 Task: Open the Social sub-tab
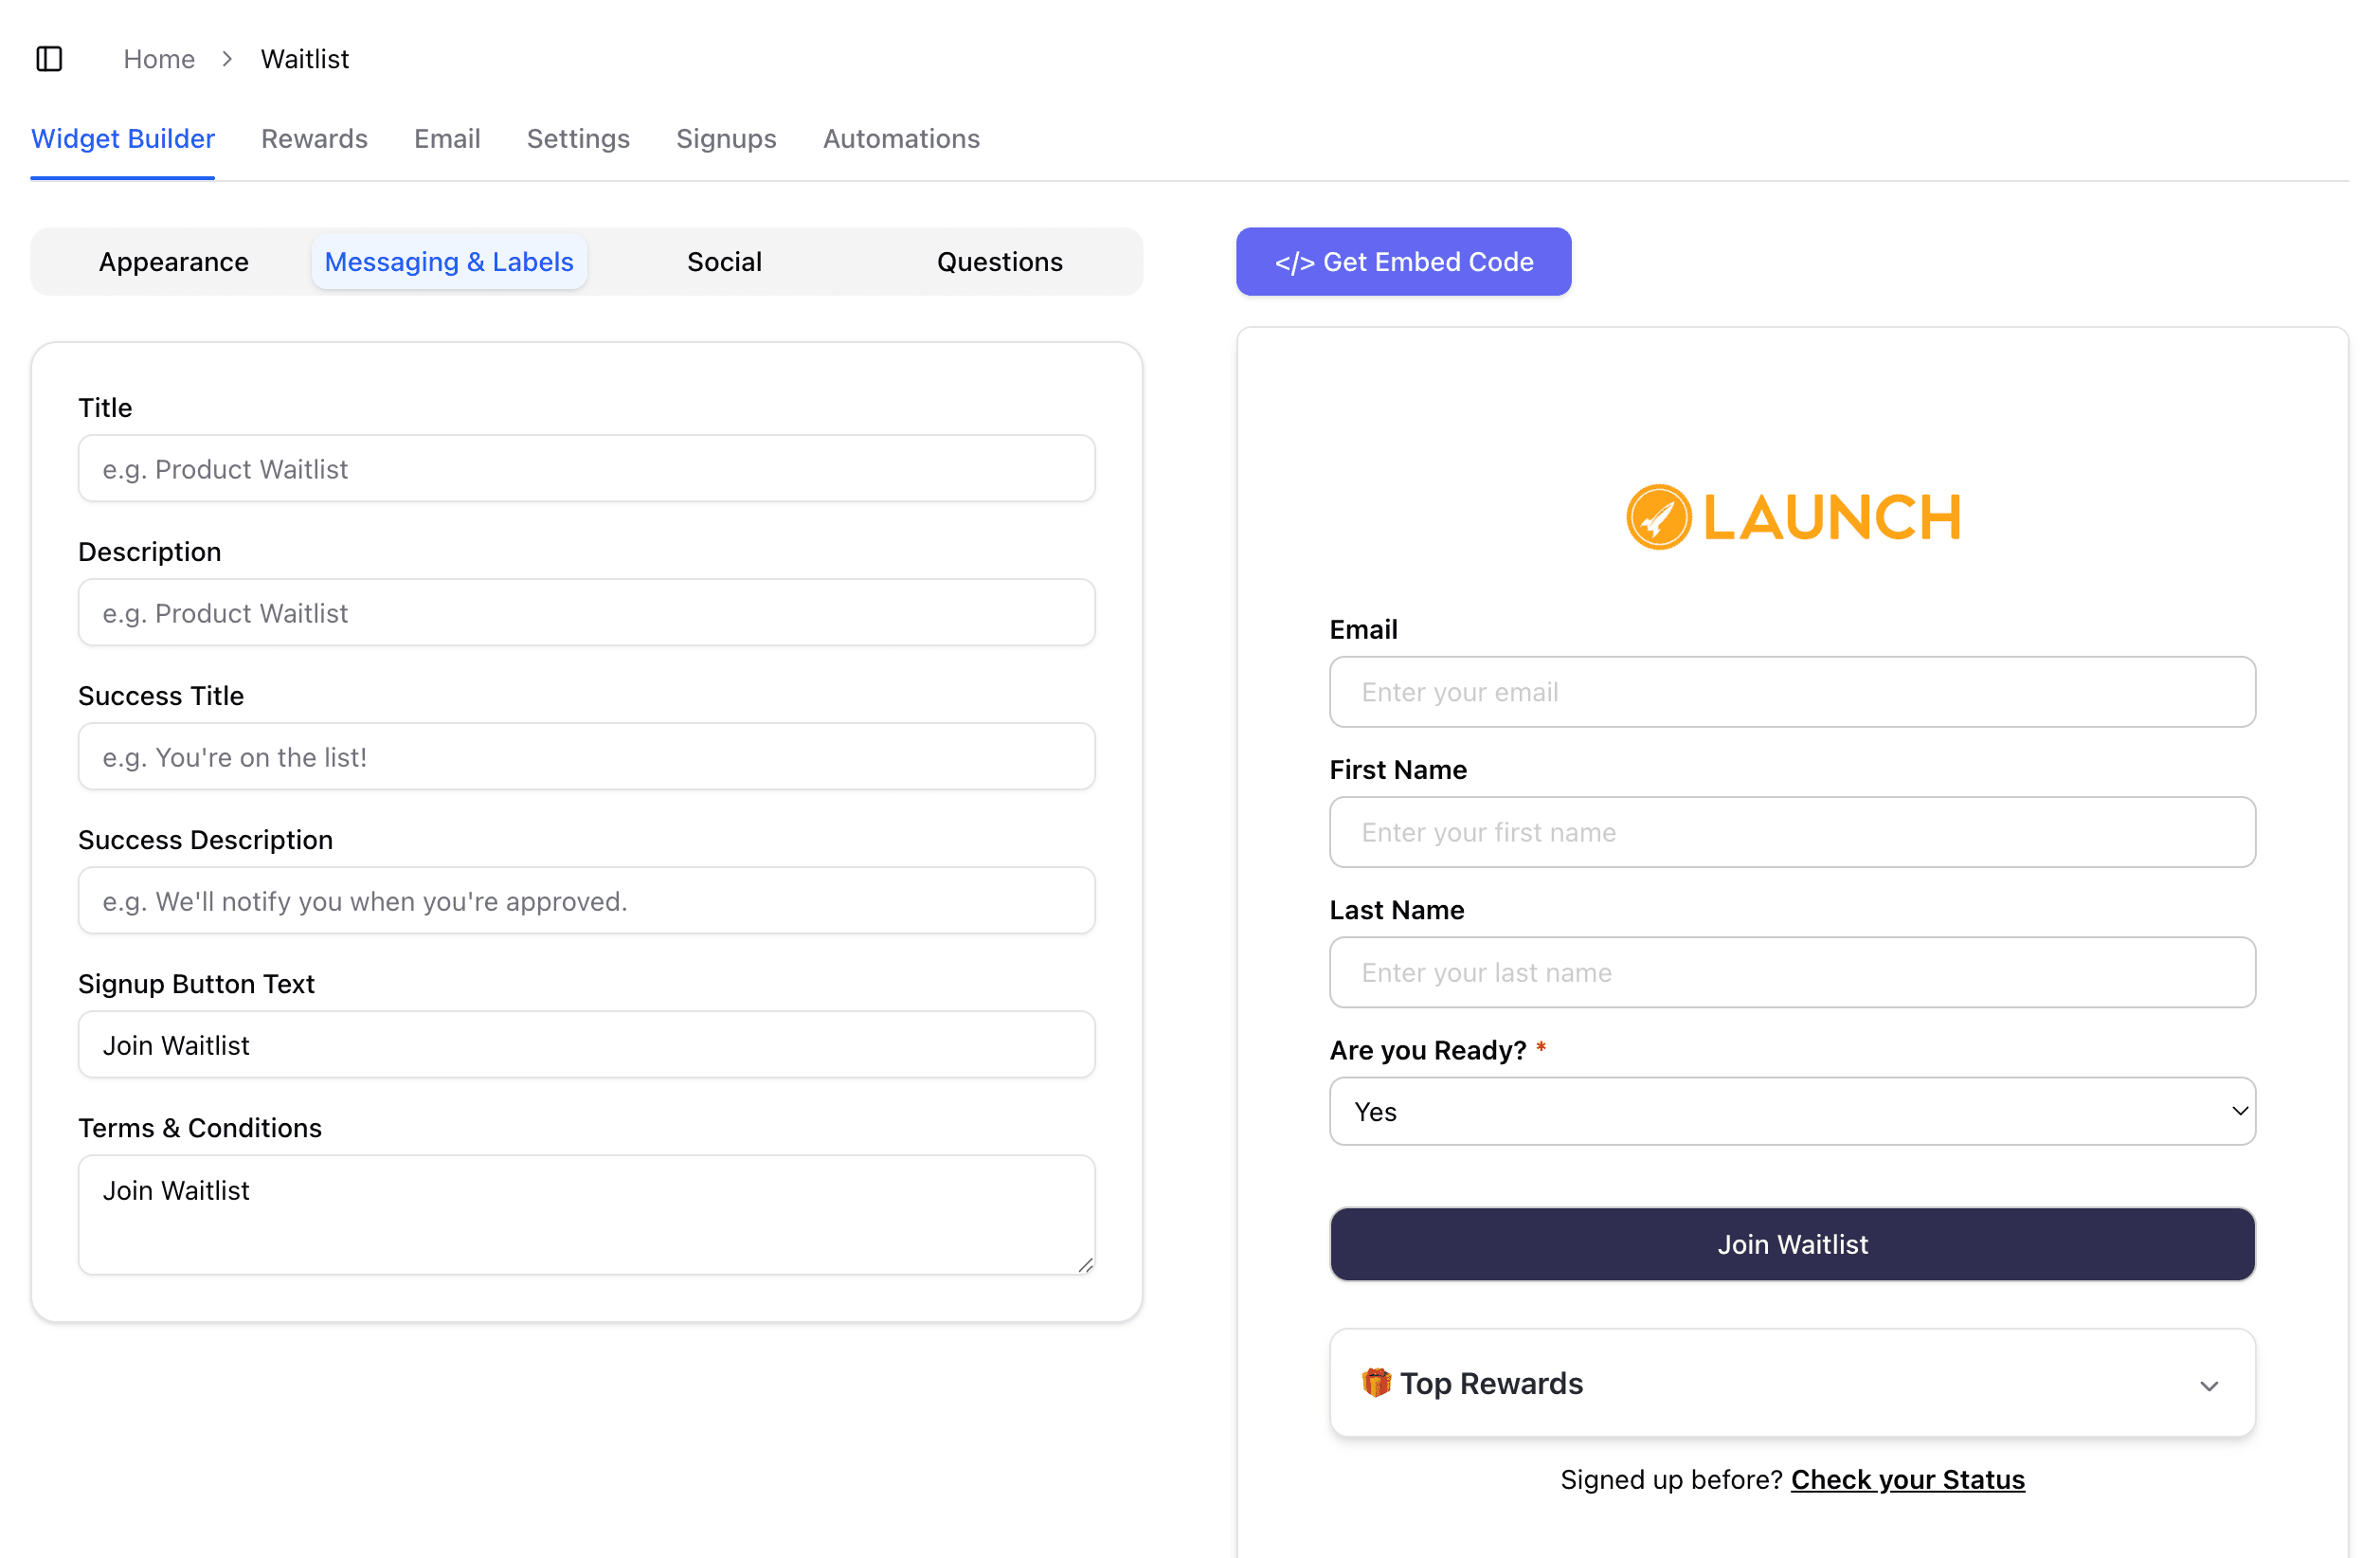[723, 262]
